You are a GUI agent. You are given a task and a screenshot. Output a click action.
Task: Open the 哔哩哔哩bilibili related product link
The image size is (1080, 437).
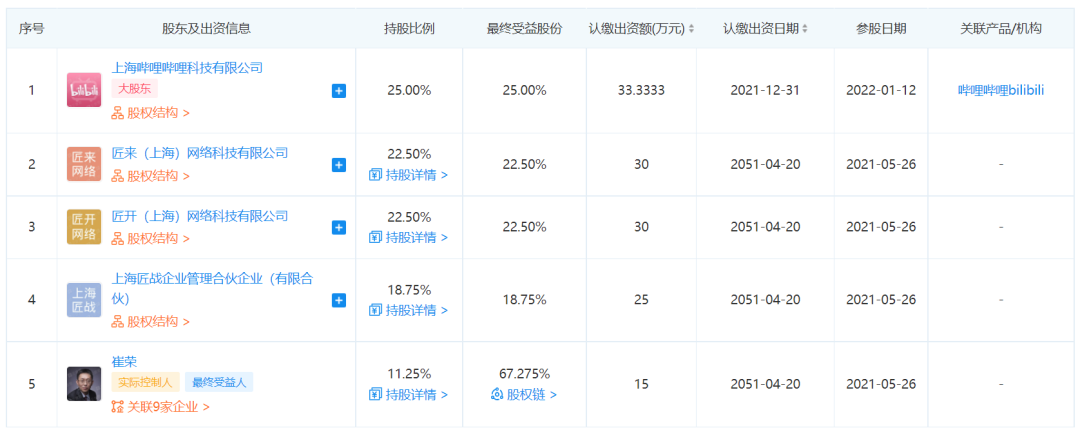1001,90
